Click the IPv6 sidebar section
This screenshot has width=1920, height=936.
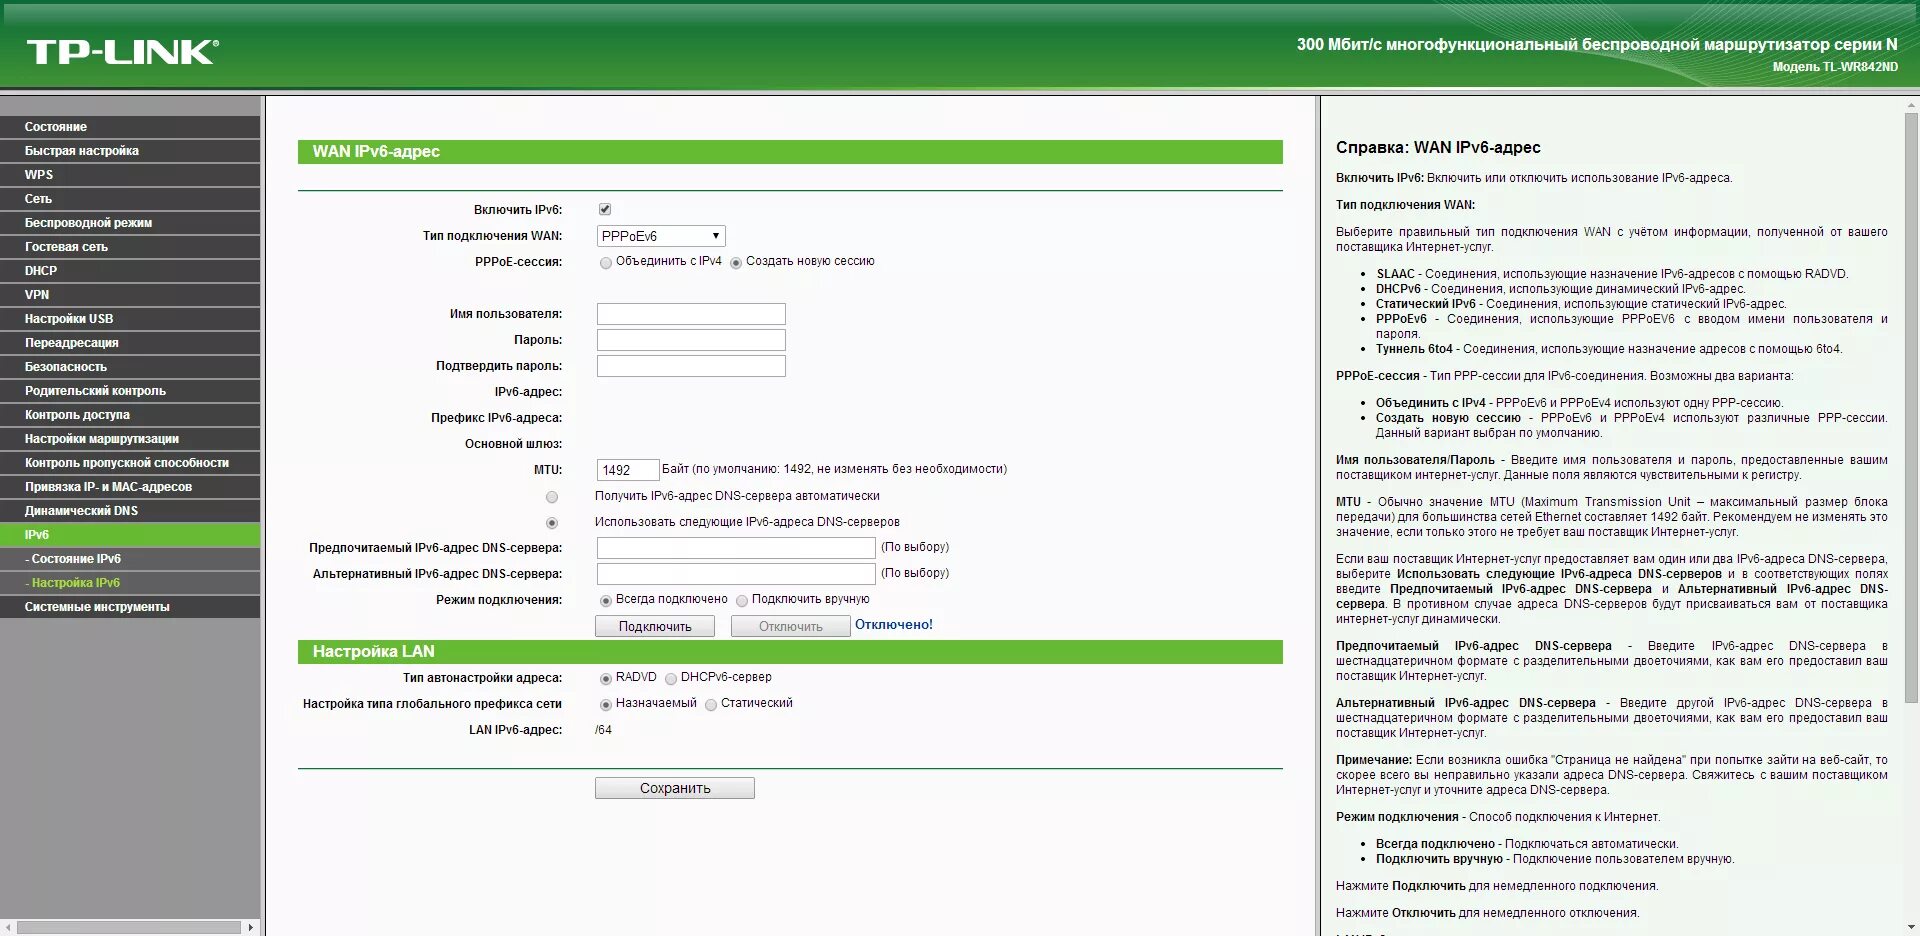[130, 535]
